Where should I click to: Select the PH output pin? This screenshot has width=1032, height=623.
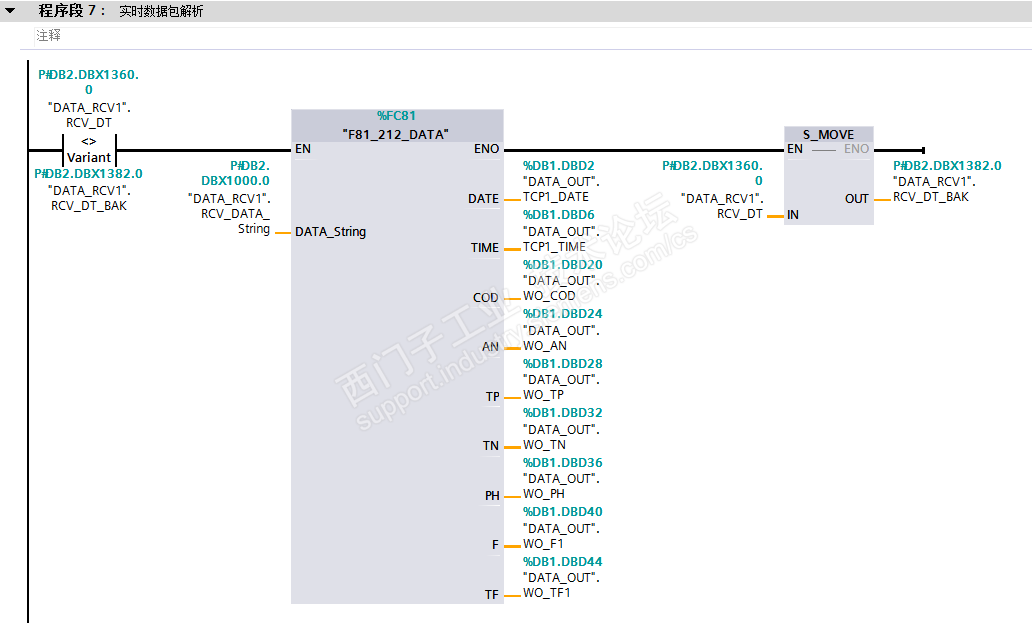click(492, 496)
